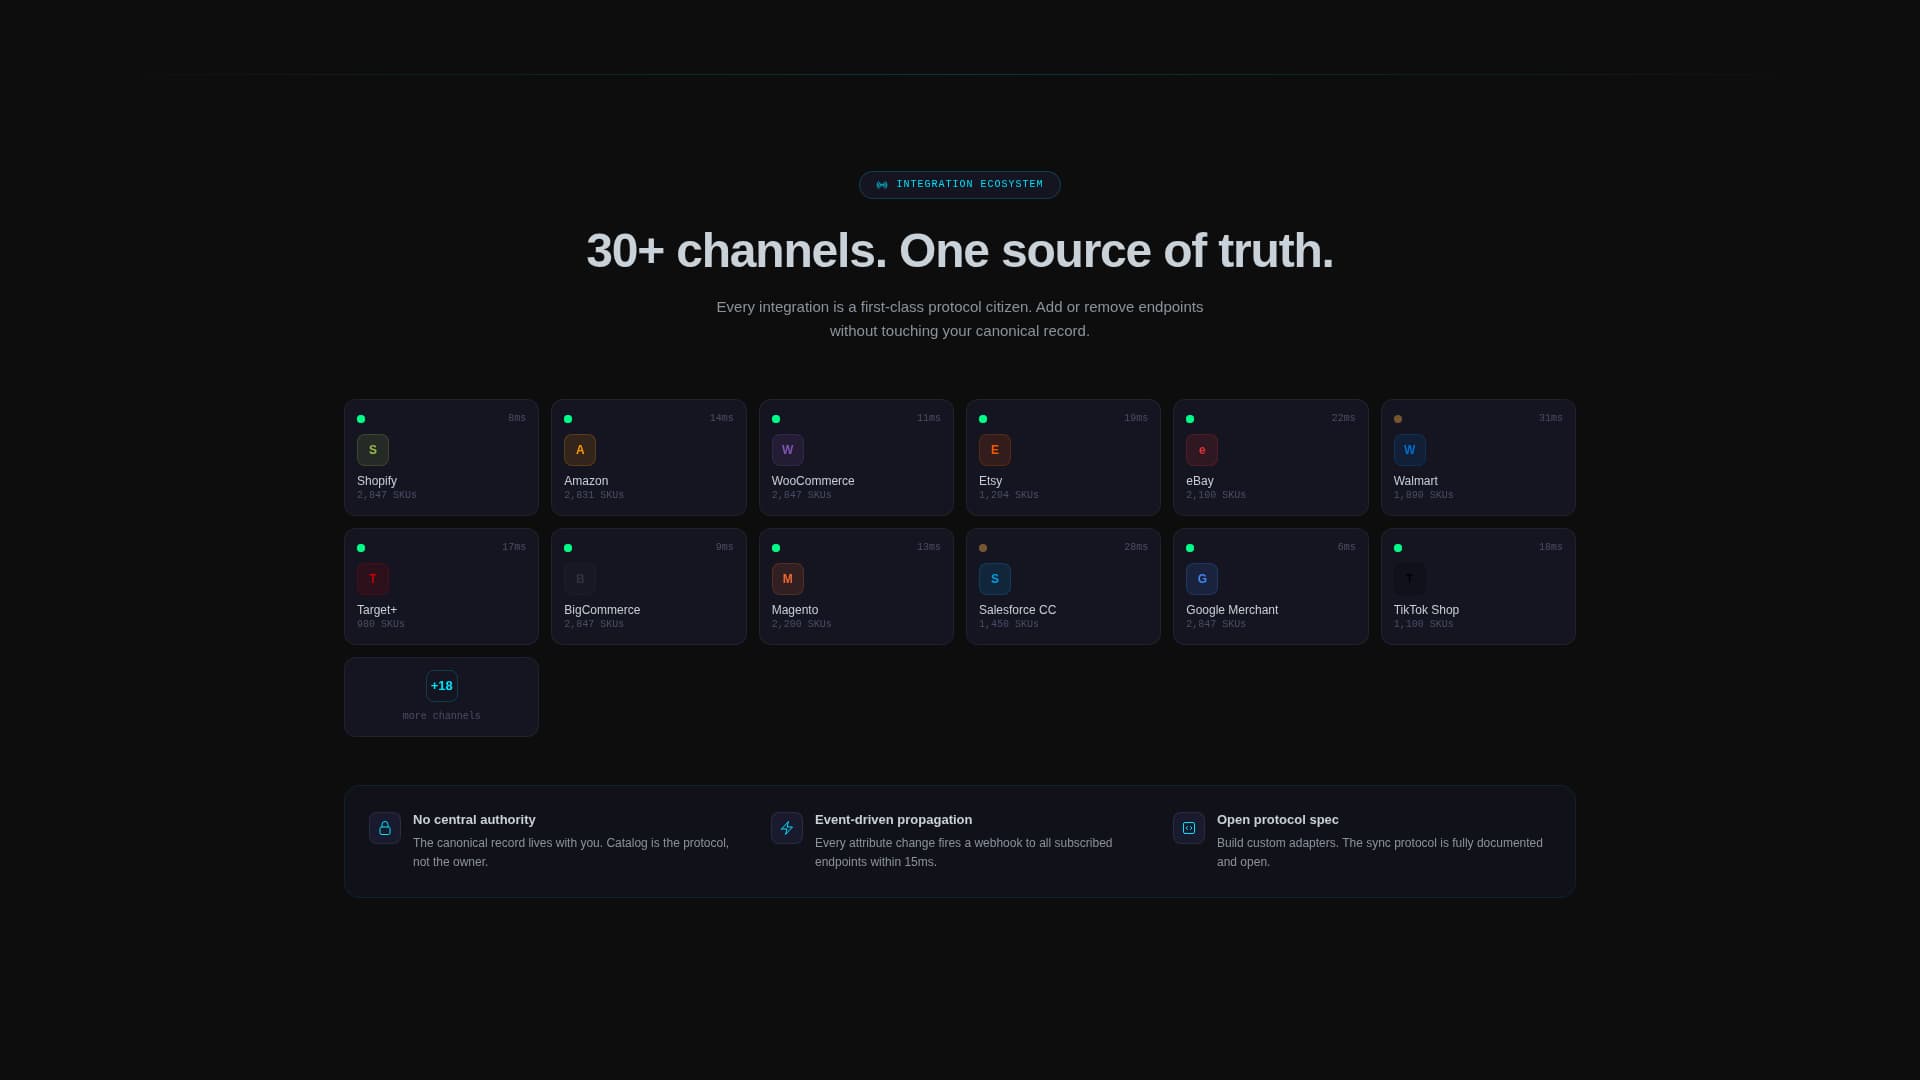
Task: Click the Amazon channel name
Action: [x=586, y=481]
